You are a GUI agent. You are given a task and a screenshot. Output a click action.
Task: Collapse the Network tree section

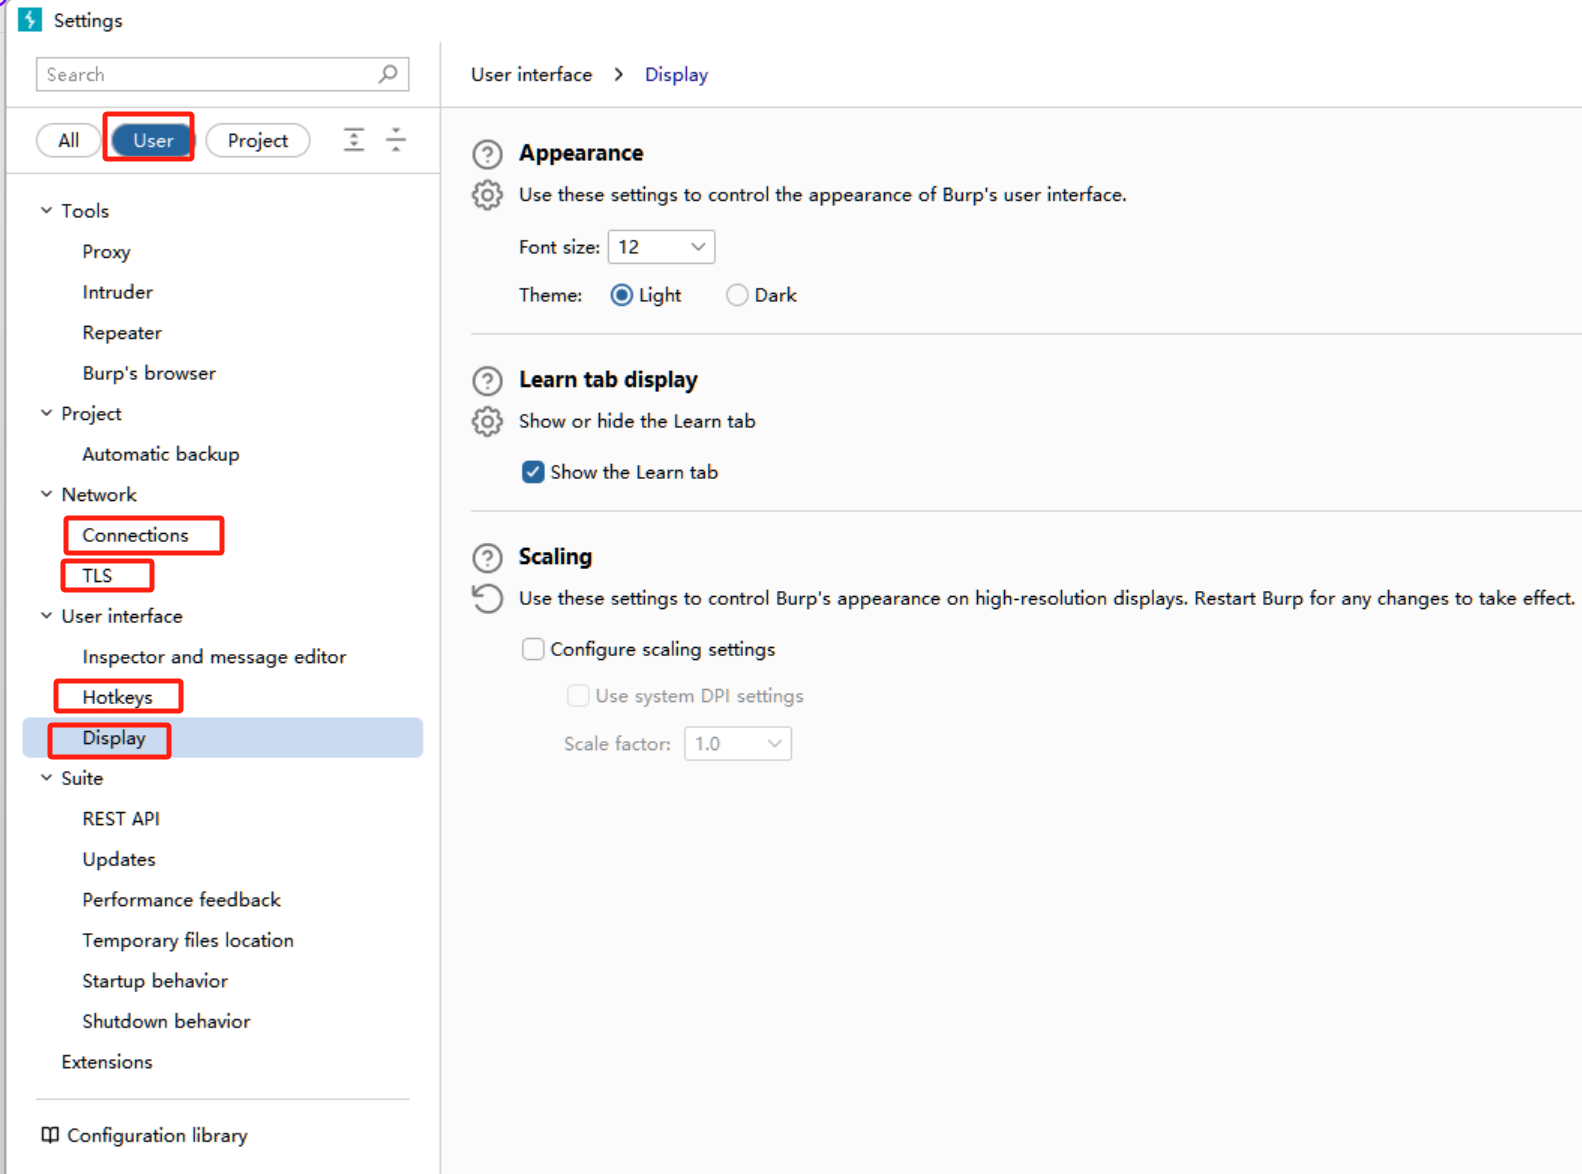coord(46,494)
